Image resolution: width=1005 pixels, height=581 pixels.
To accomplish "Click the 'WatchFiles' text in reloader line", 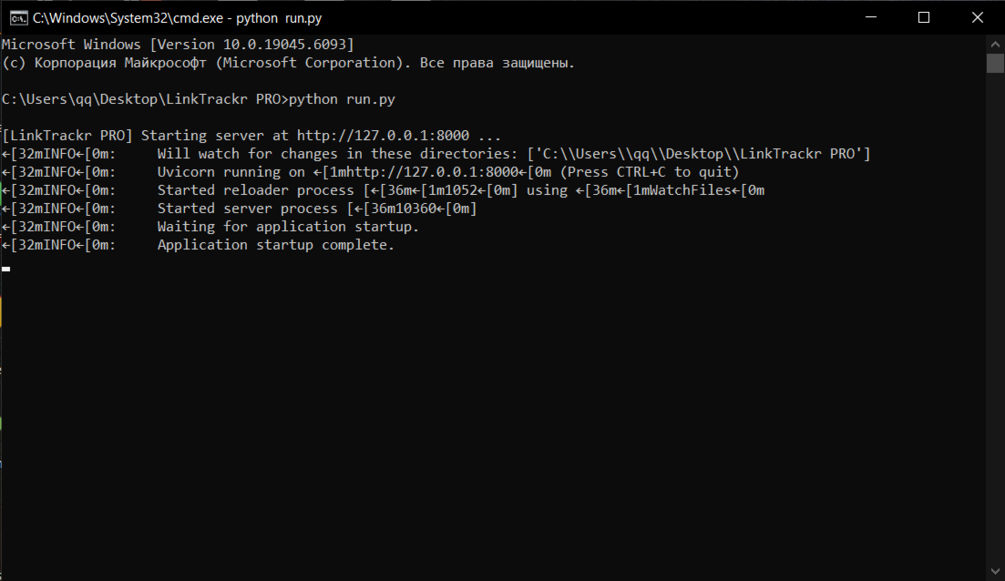I will click(x=690, y=190).
